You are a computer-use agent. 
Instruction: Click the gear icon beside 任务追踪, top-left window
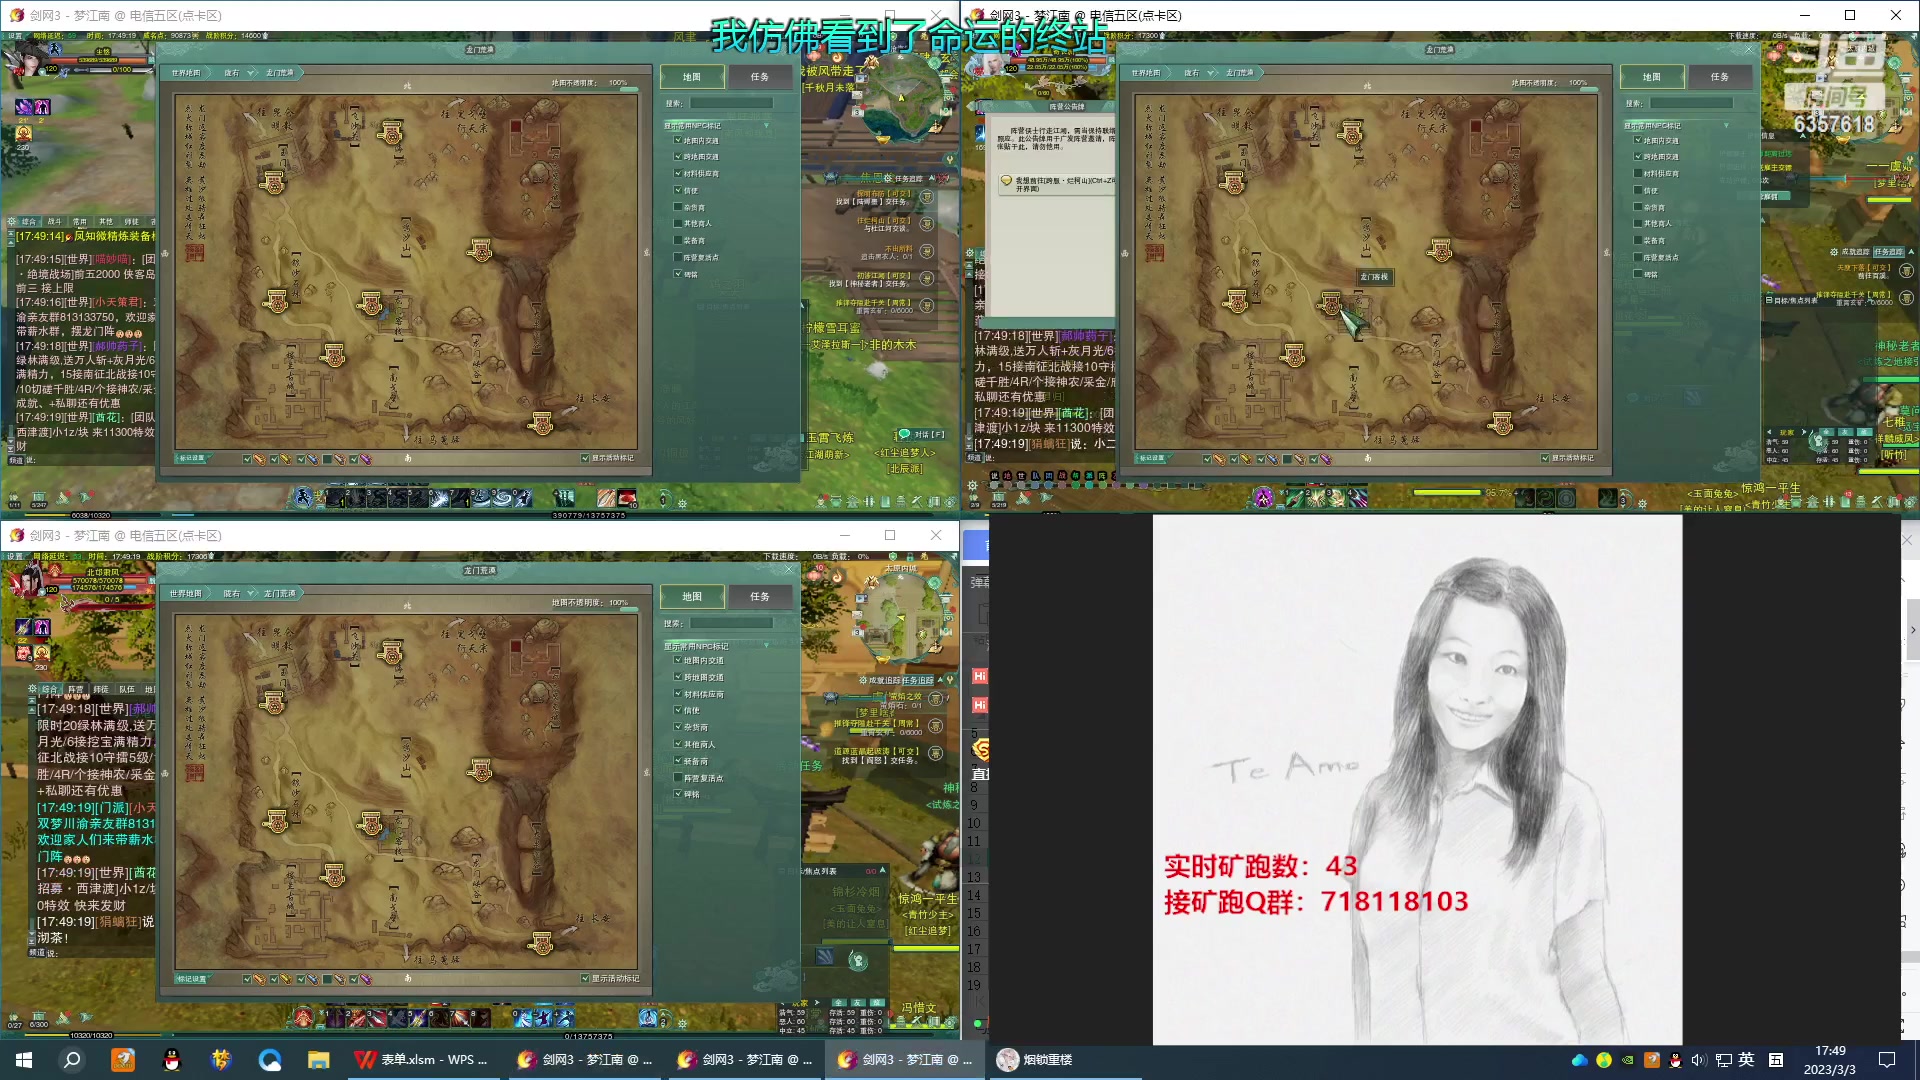[888, 179]
